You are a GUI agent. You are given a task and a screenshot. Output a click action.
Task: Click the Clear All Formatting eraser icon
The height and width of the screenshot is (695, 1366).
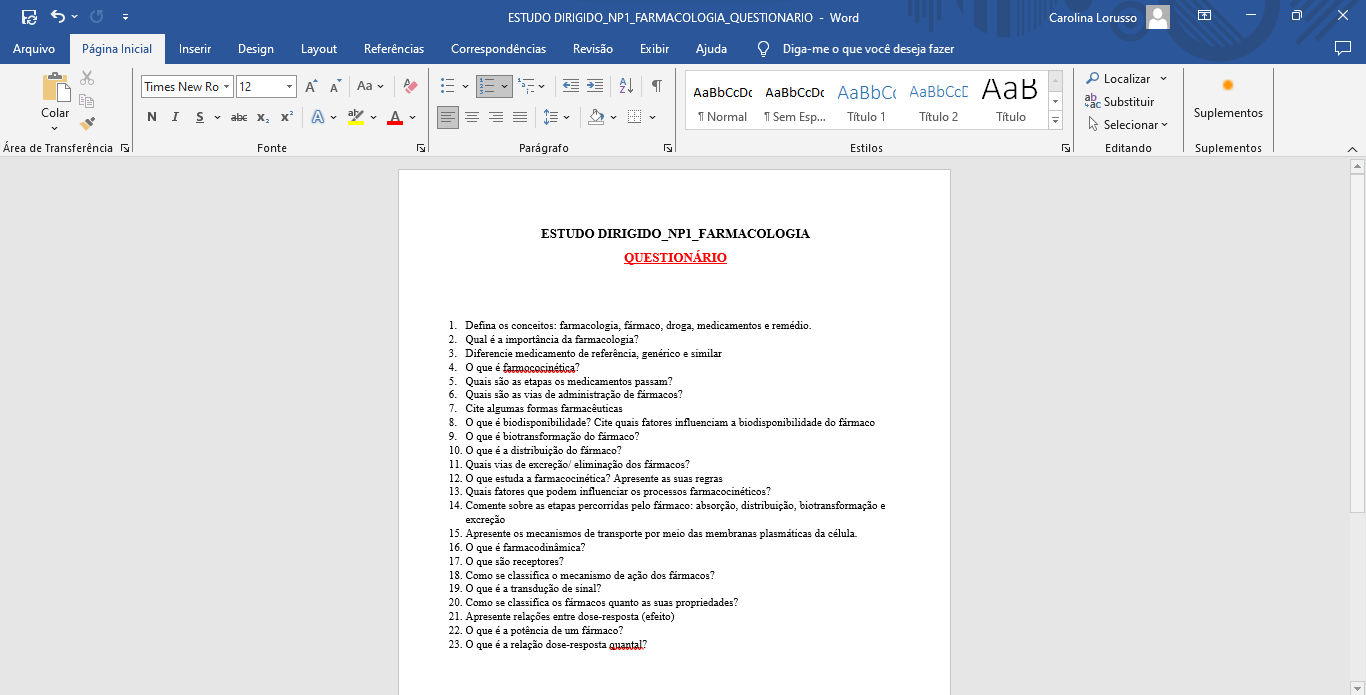pyautogui.click(x=410, y=86)
